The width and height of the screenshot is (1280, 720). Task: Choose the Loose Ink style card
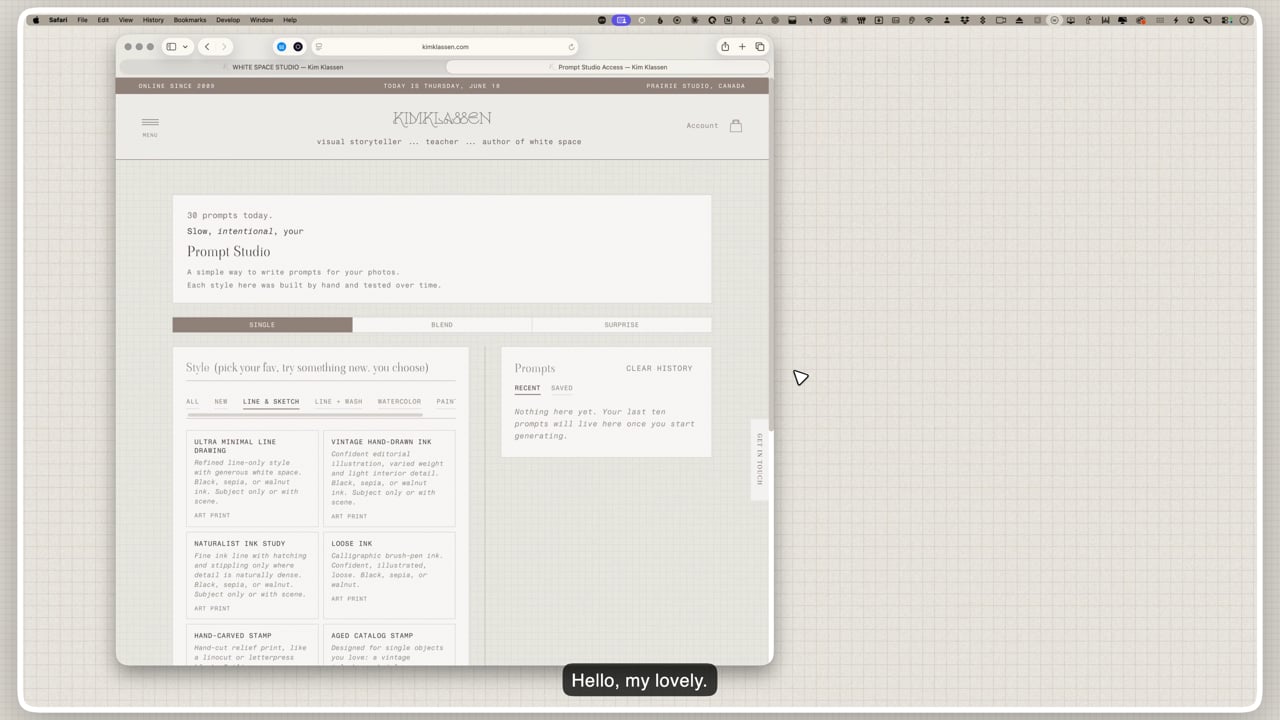[x=389, y=576]
